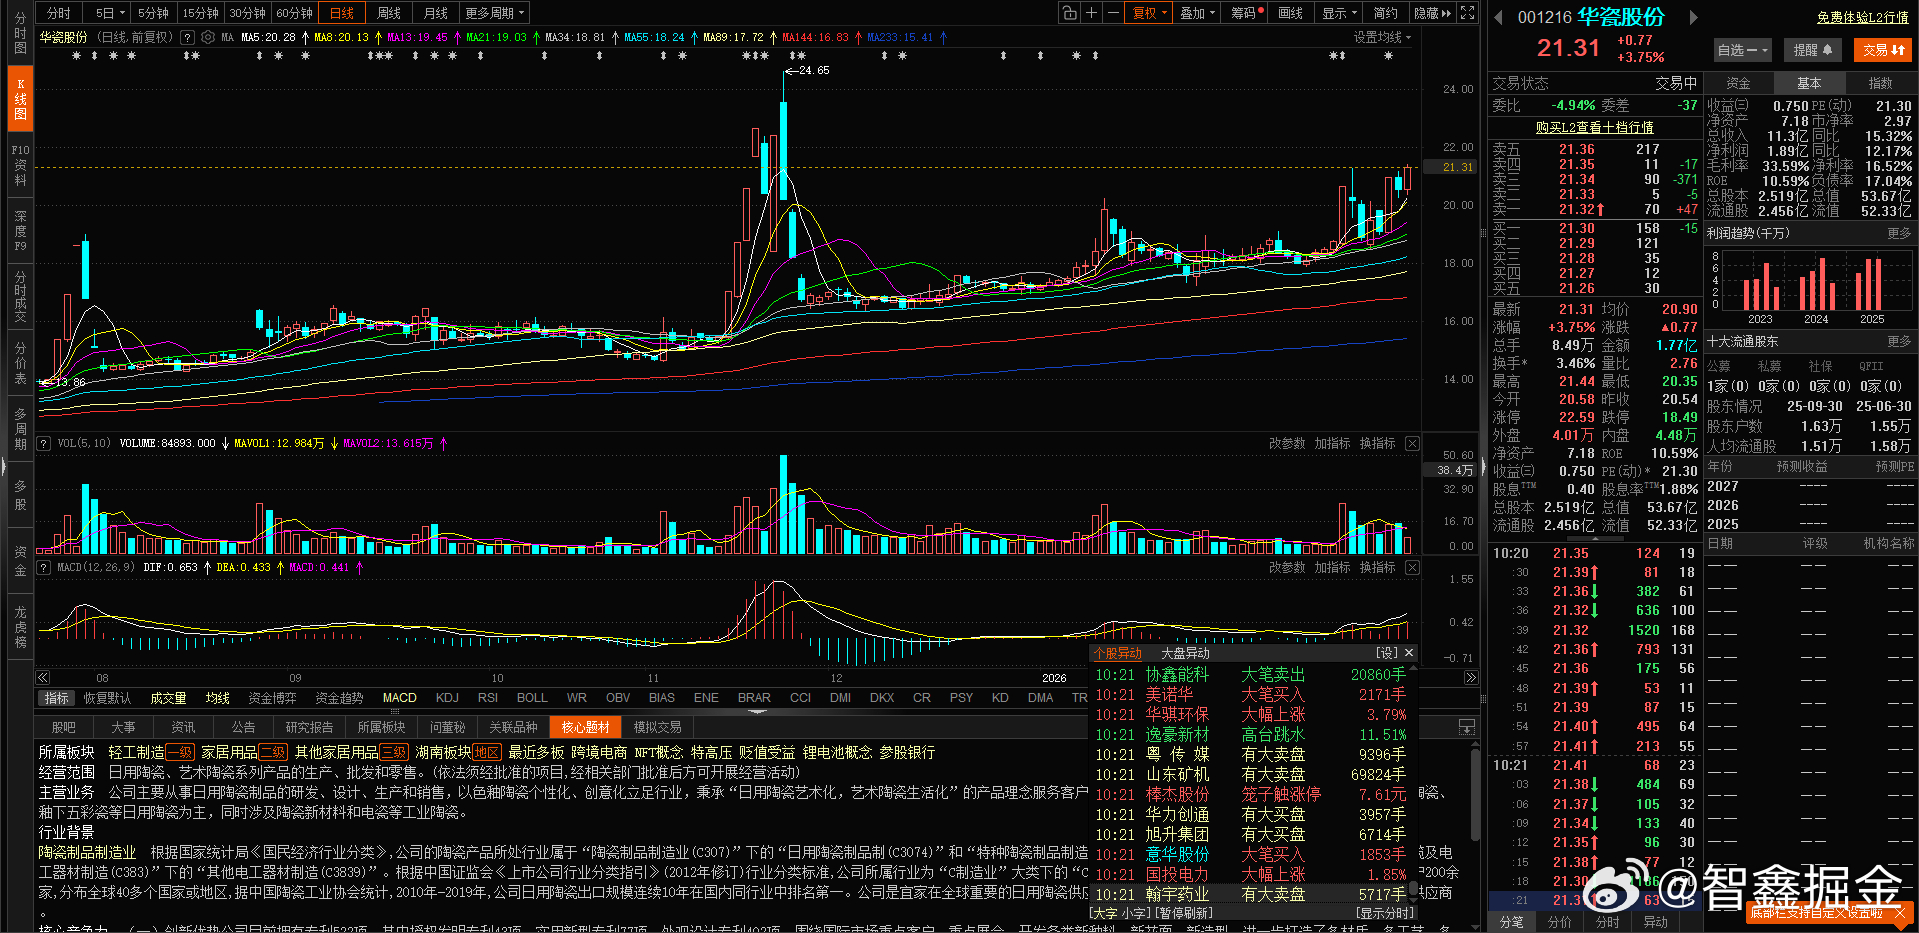Go to next stock with the right arrow
The height and width of the screenshot is (933, 1919).
[x=1693, y=17]
